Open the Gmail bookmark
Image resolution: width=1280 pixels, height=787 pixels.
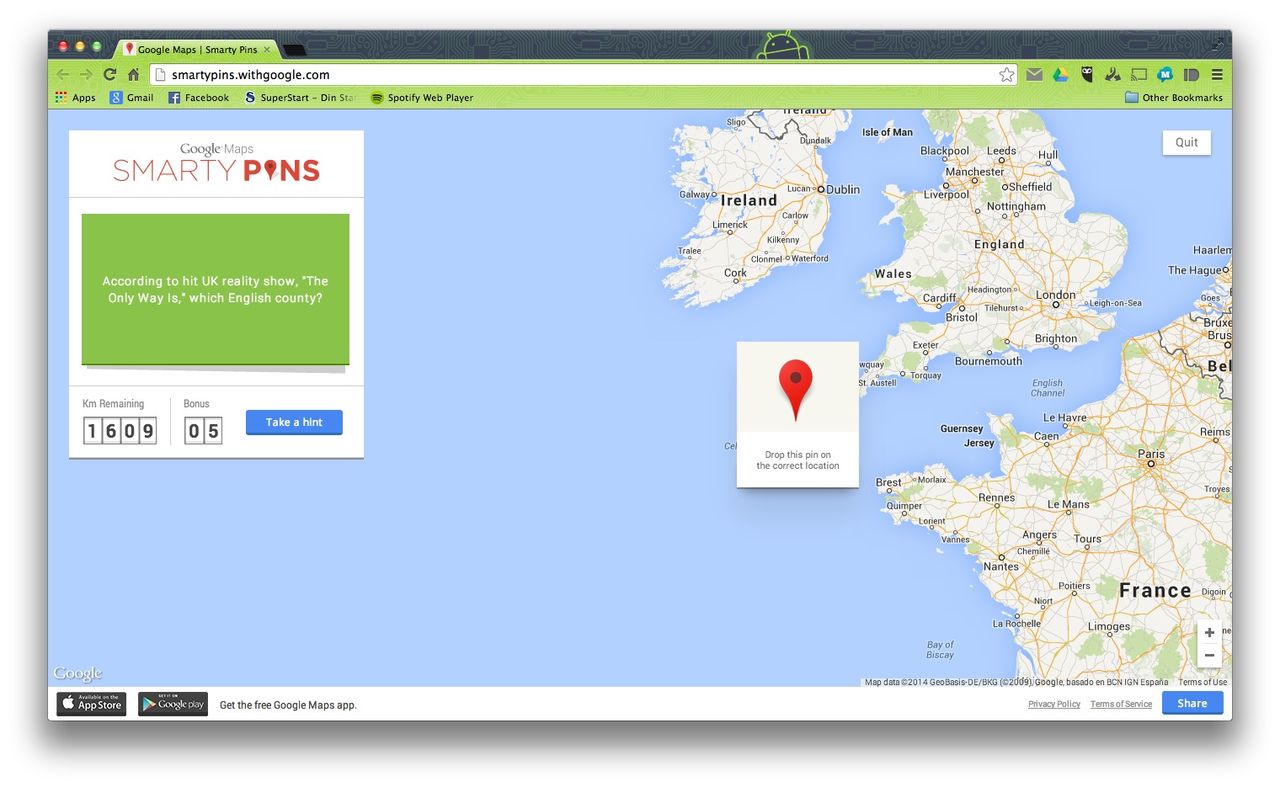click(132, 98)
